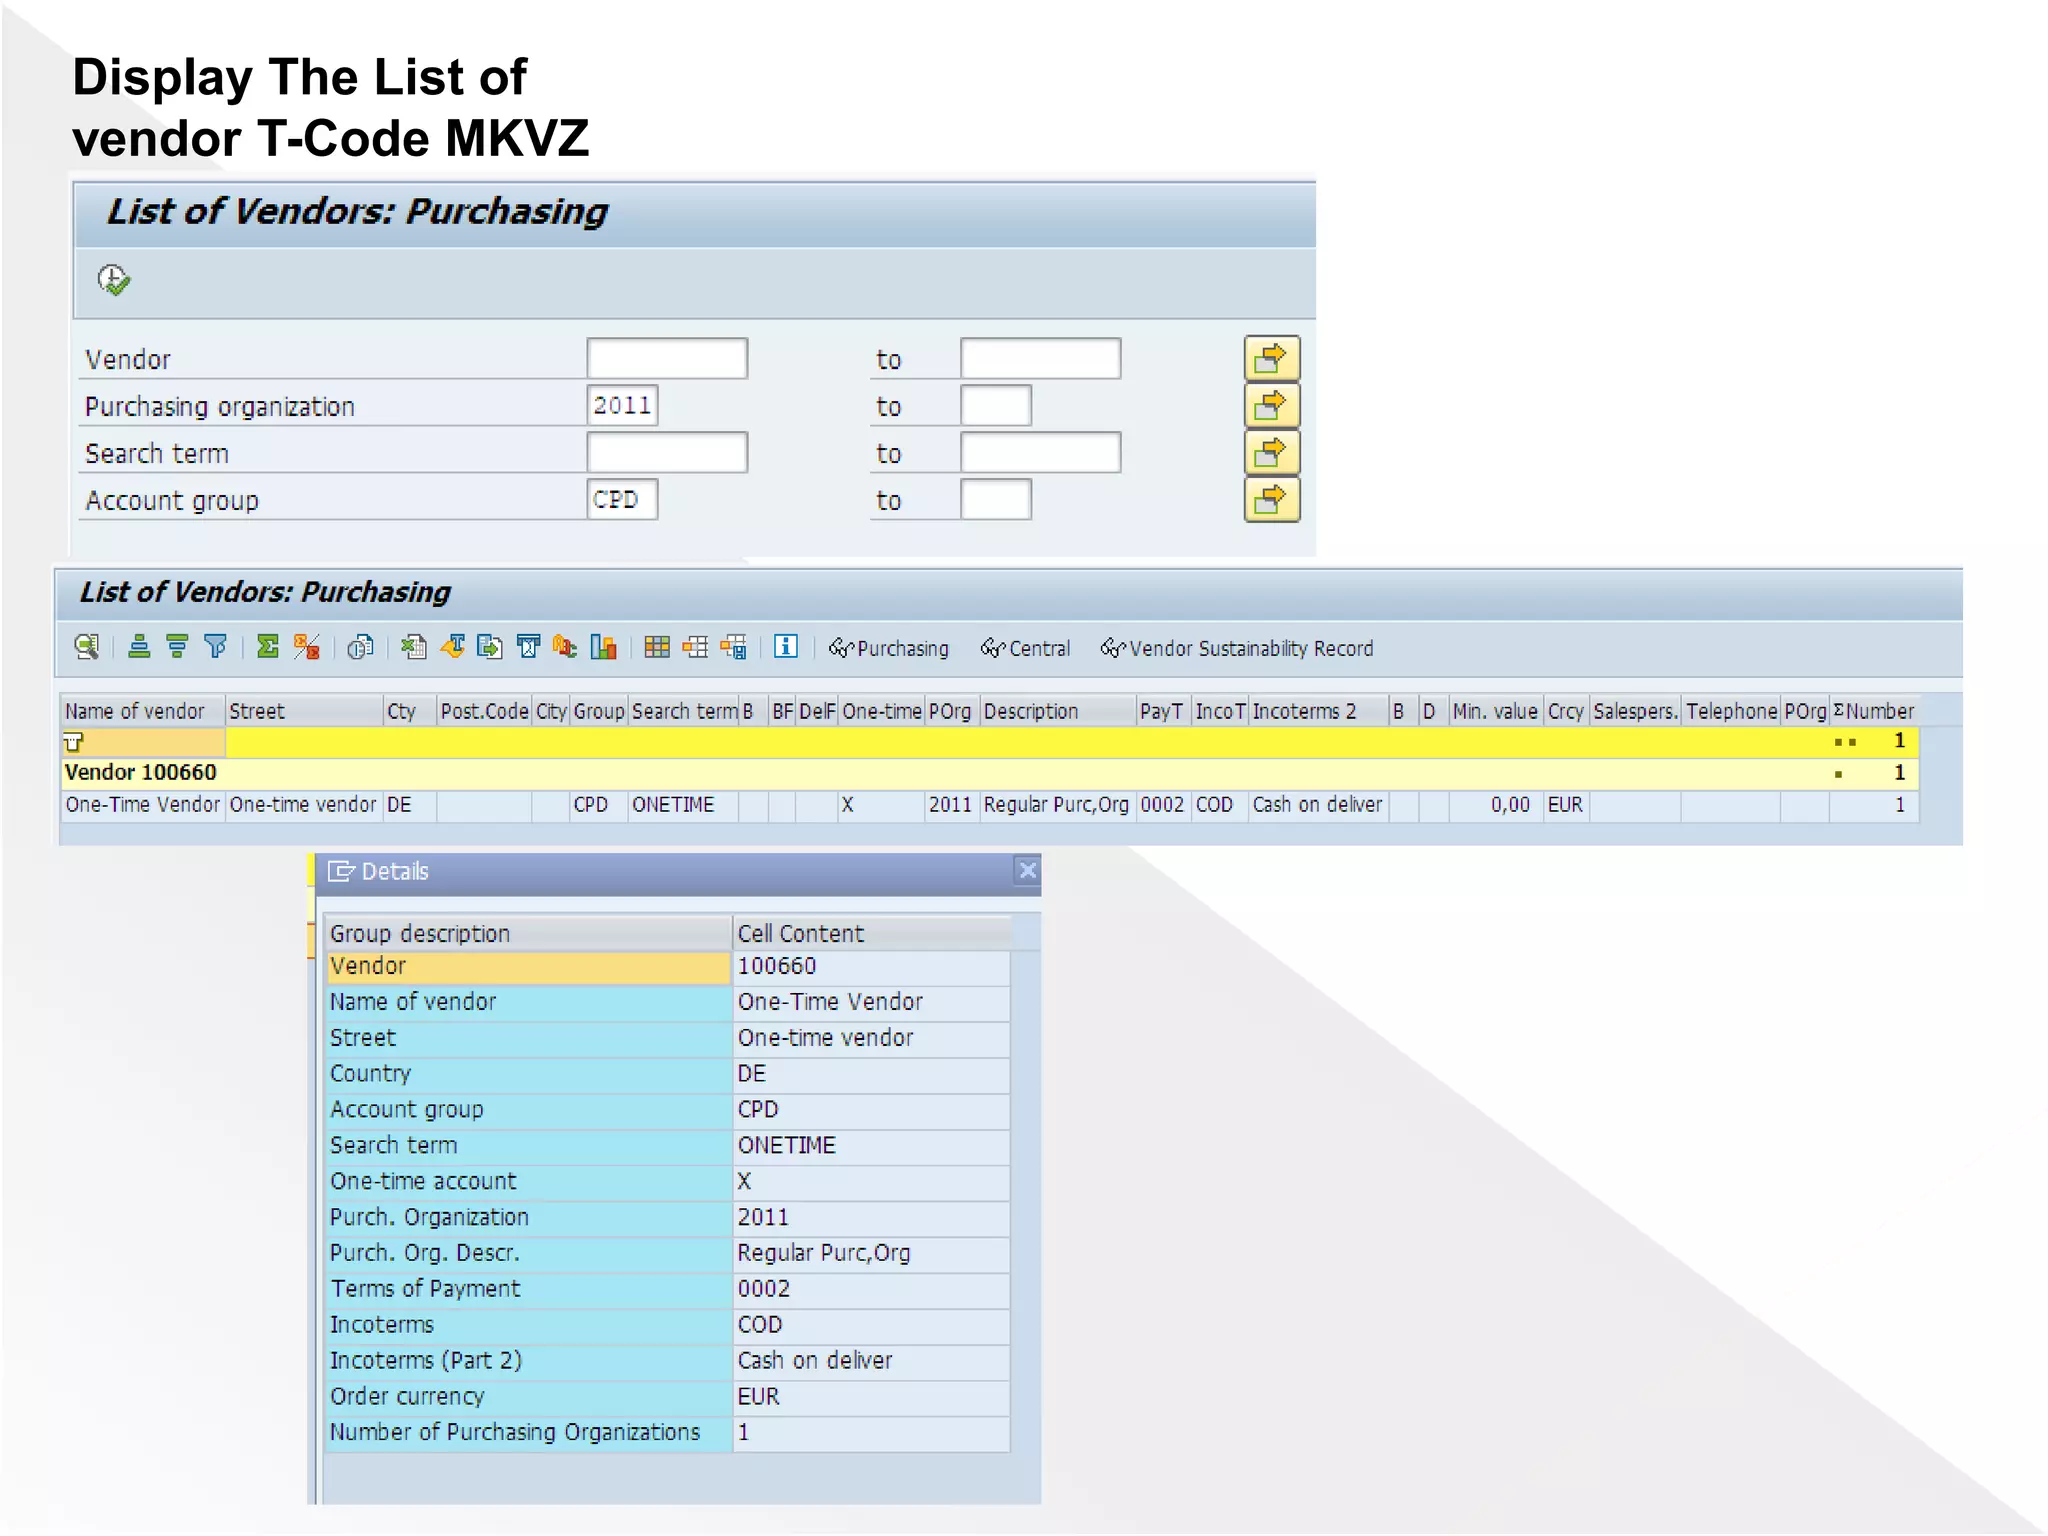The height and width of the screenshot is (1536, 2048).
Task: Click the Execute clock icon
Action: click(113, 280)
